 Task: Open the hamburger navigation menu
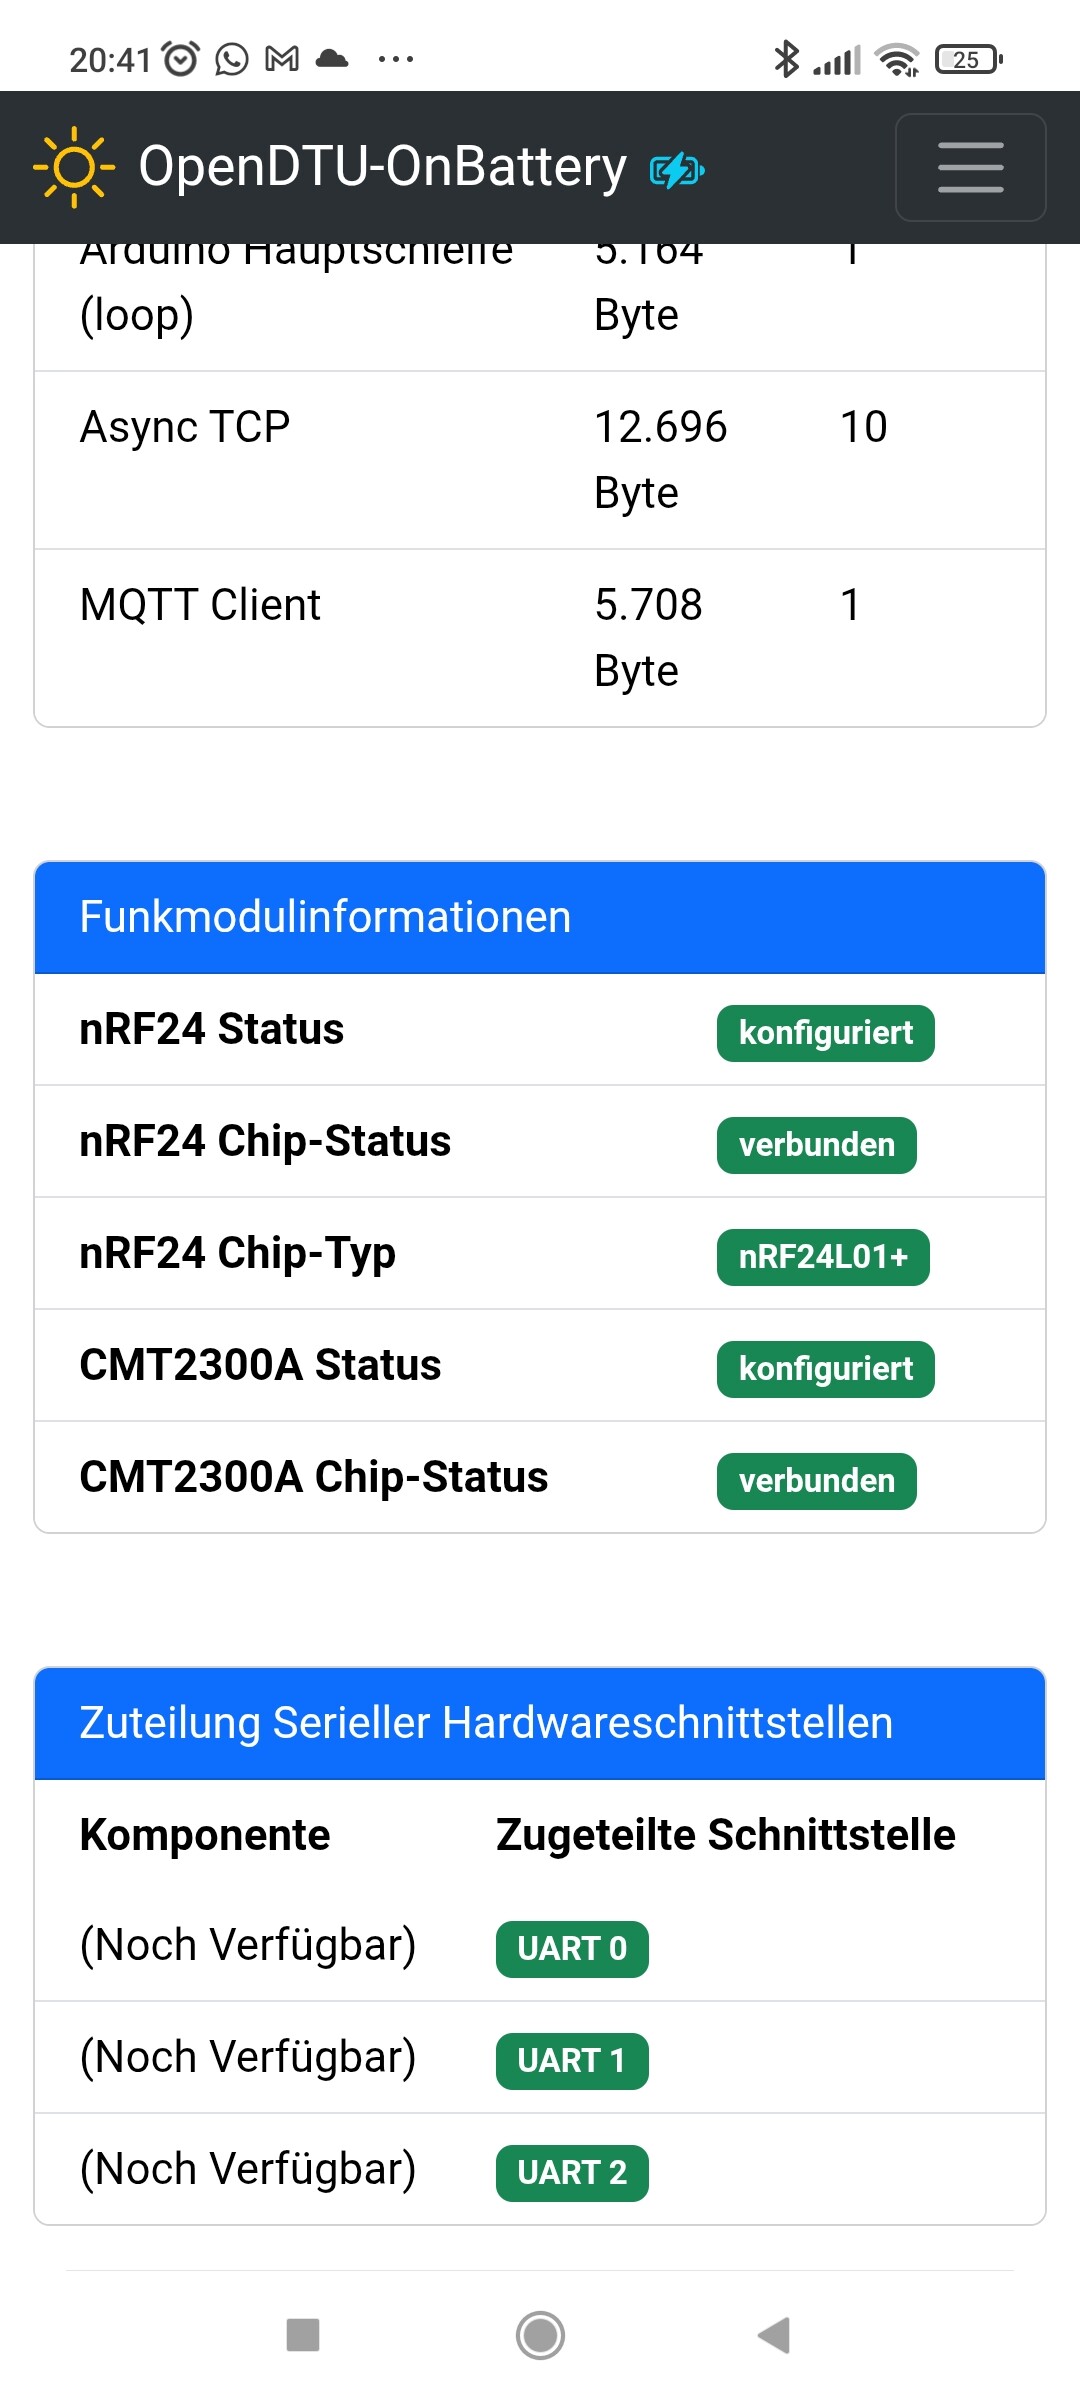pos(970,167)
